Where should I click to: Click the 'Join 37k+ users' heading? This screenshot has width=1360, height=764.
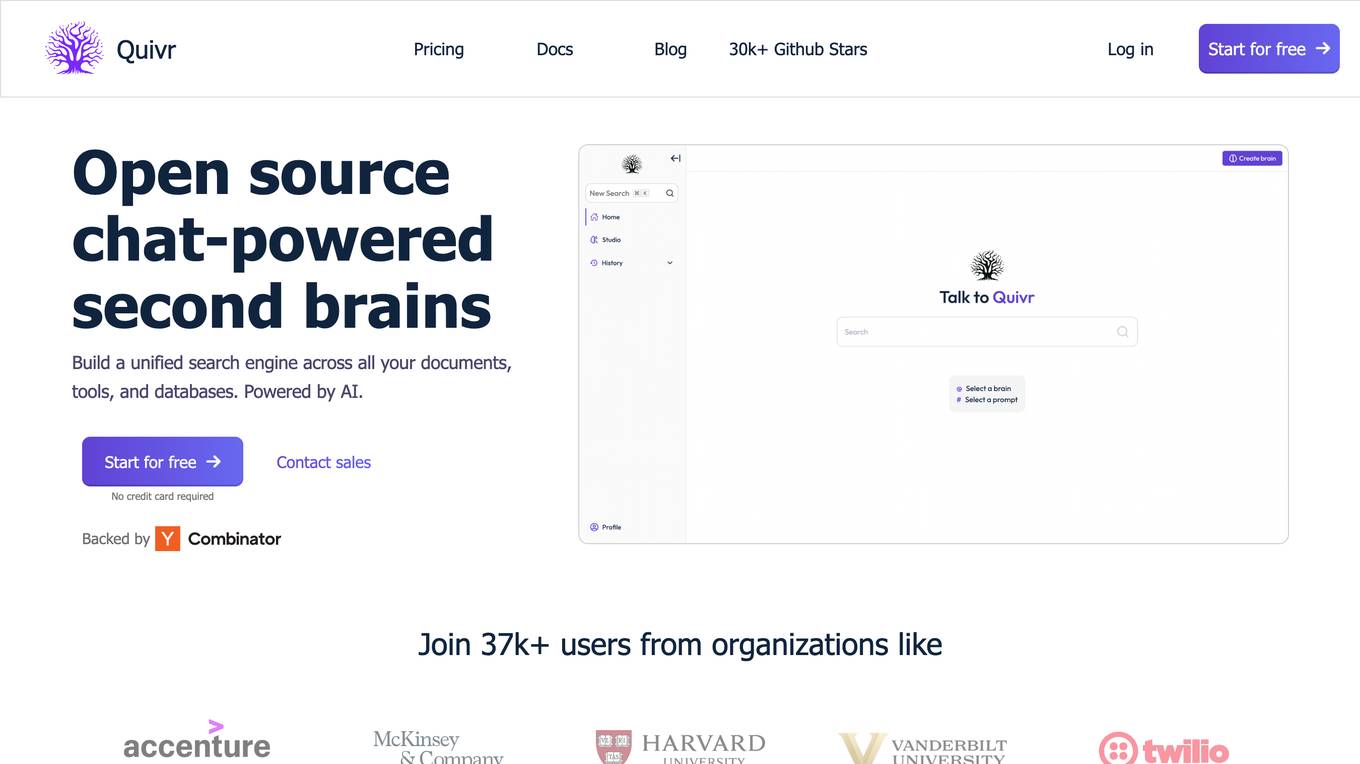click(680, 644)
